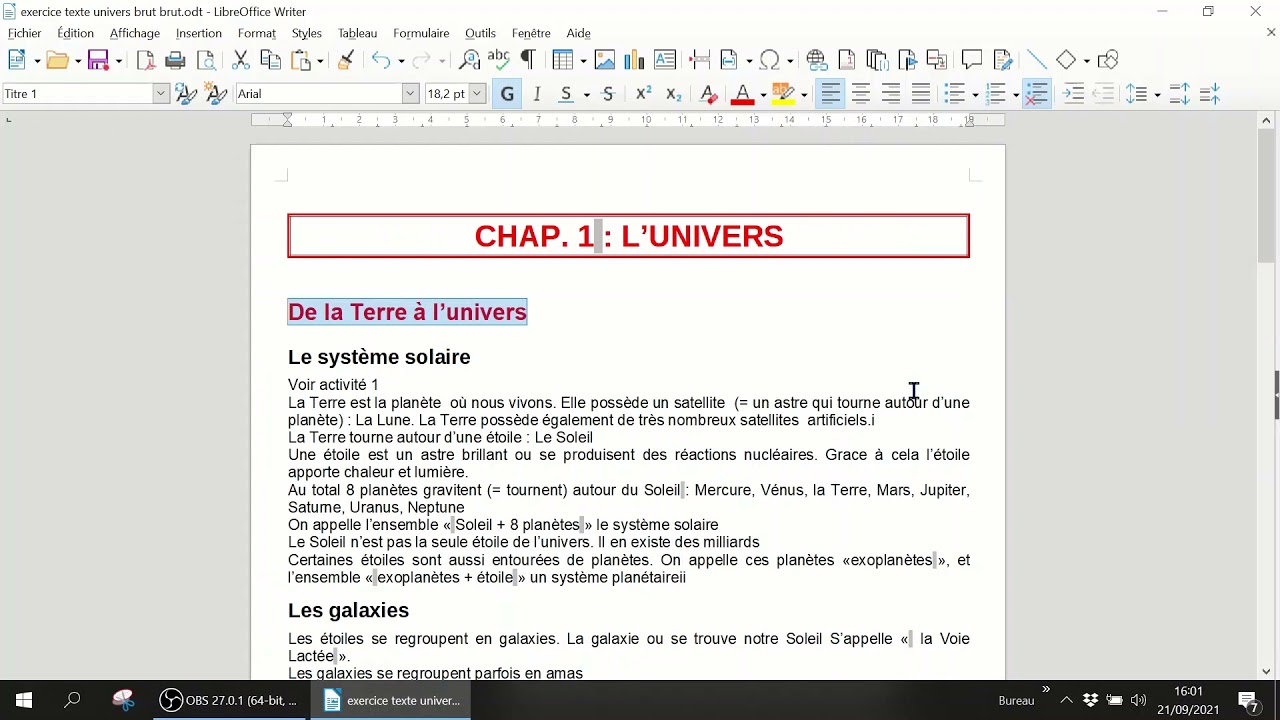Insert an image
This screenshot has width=1280, height=720.
coord(605,60)
